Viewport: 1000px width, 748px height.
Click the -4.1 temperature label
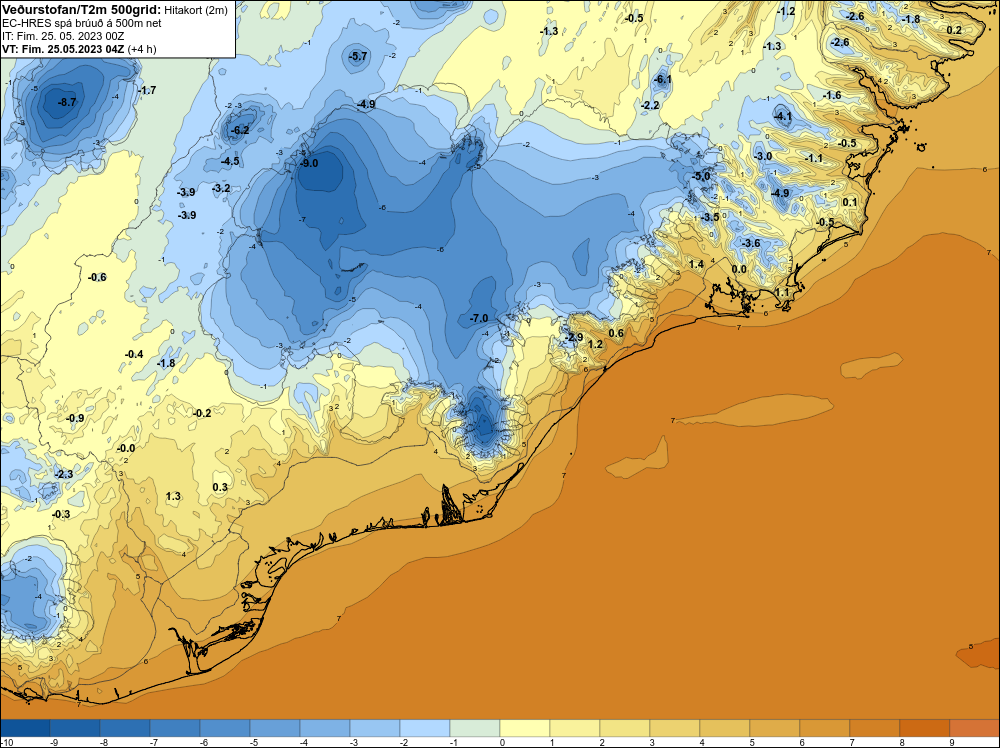pos(783,116)
